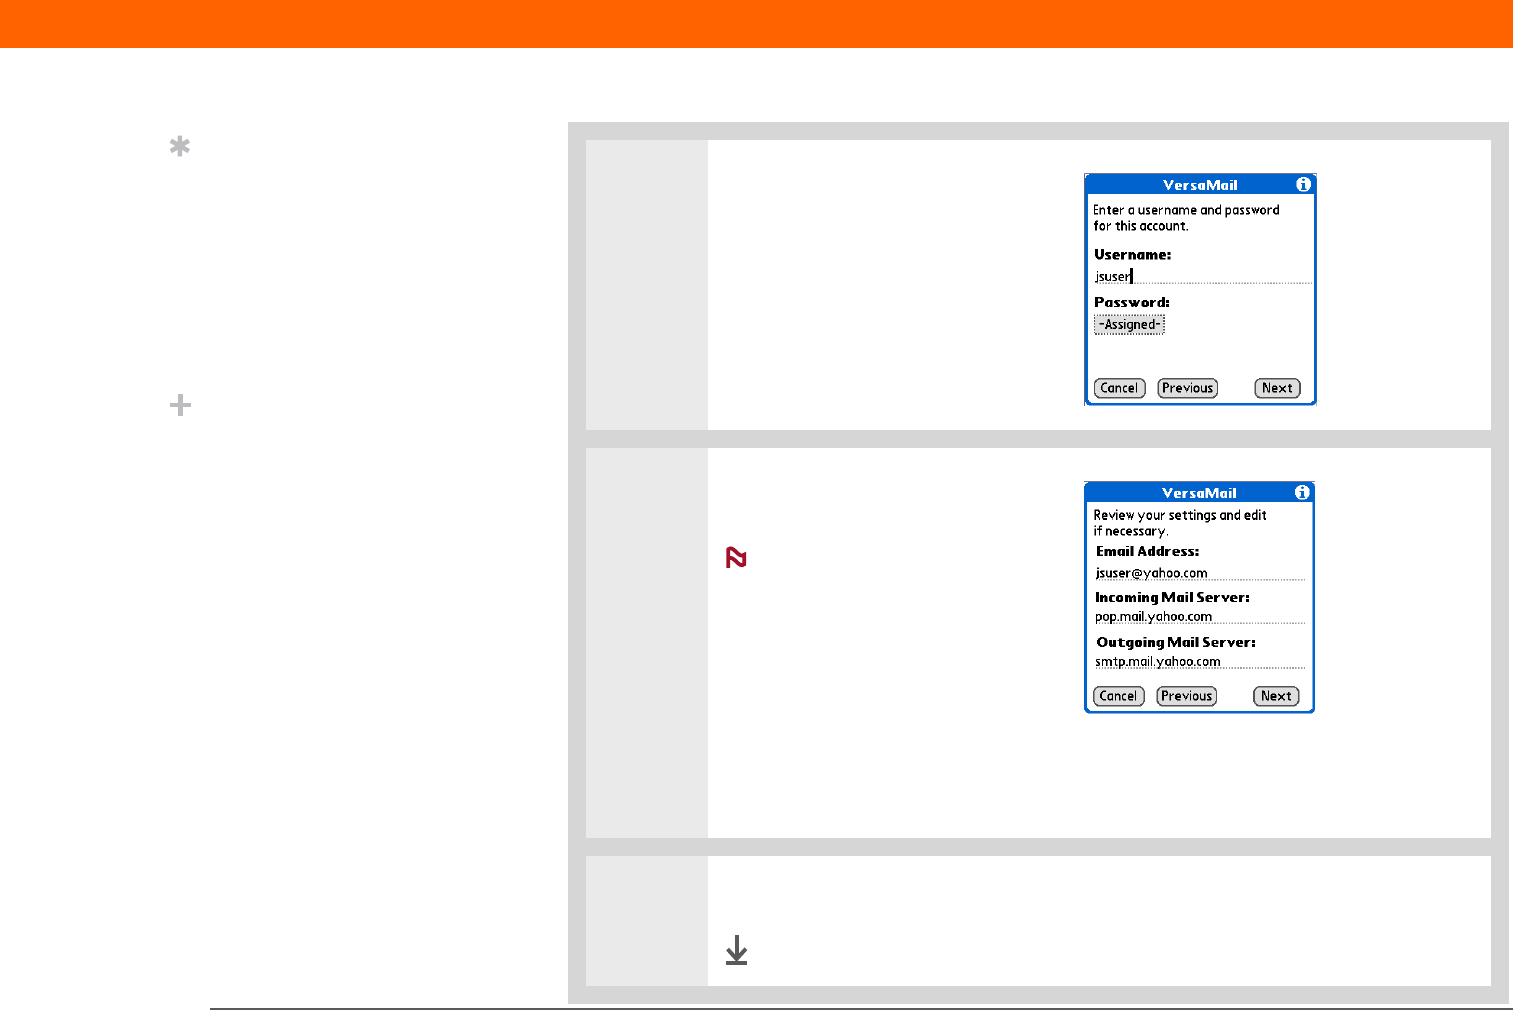
Task: Click the plus icon in the sidebar
Action: [x=180, y=405]
